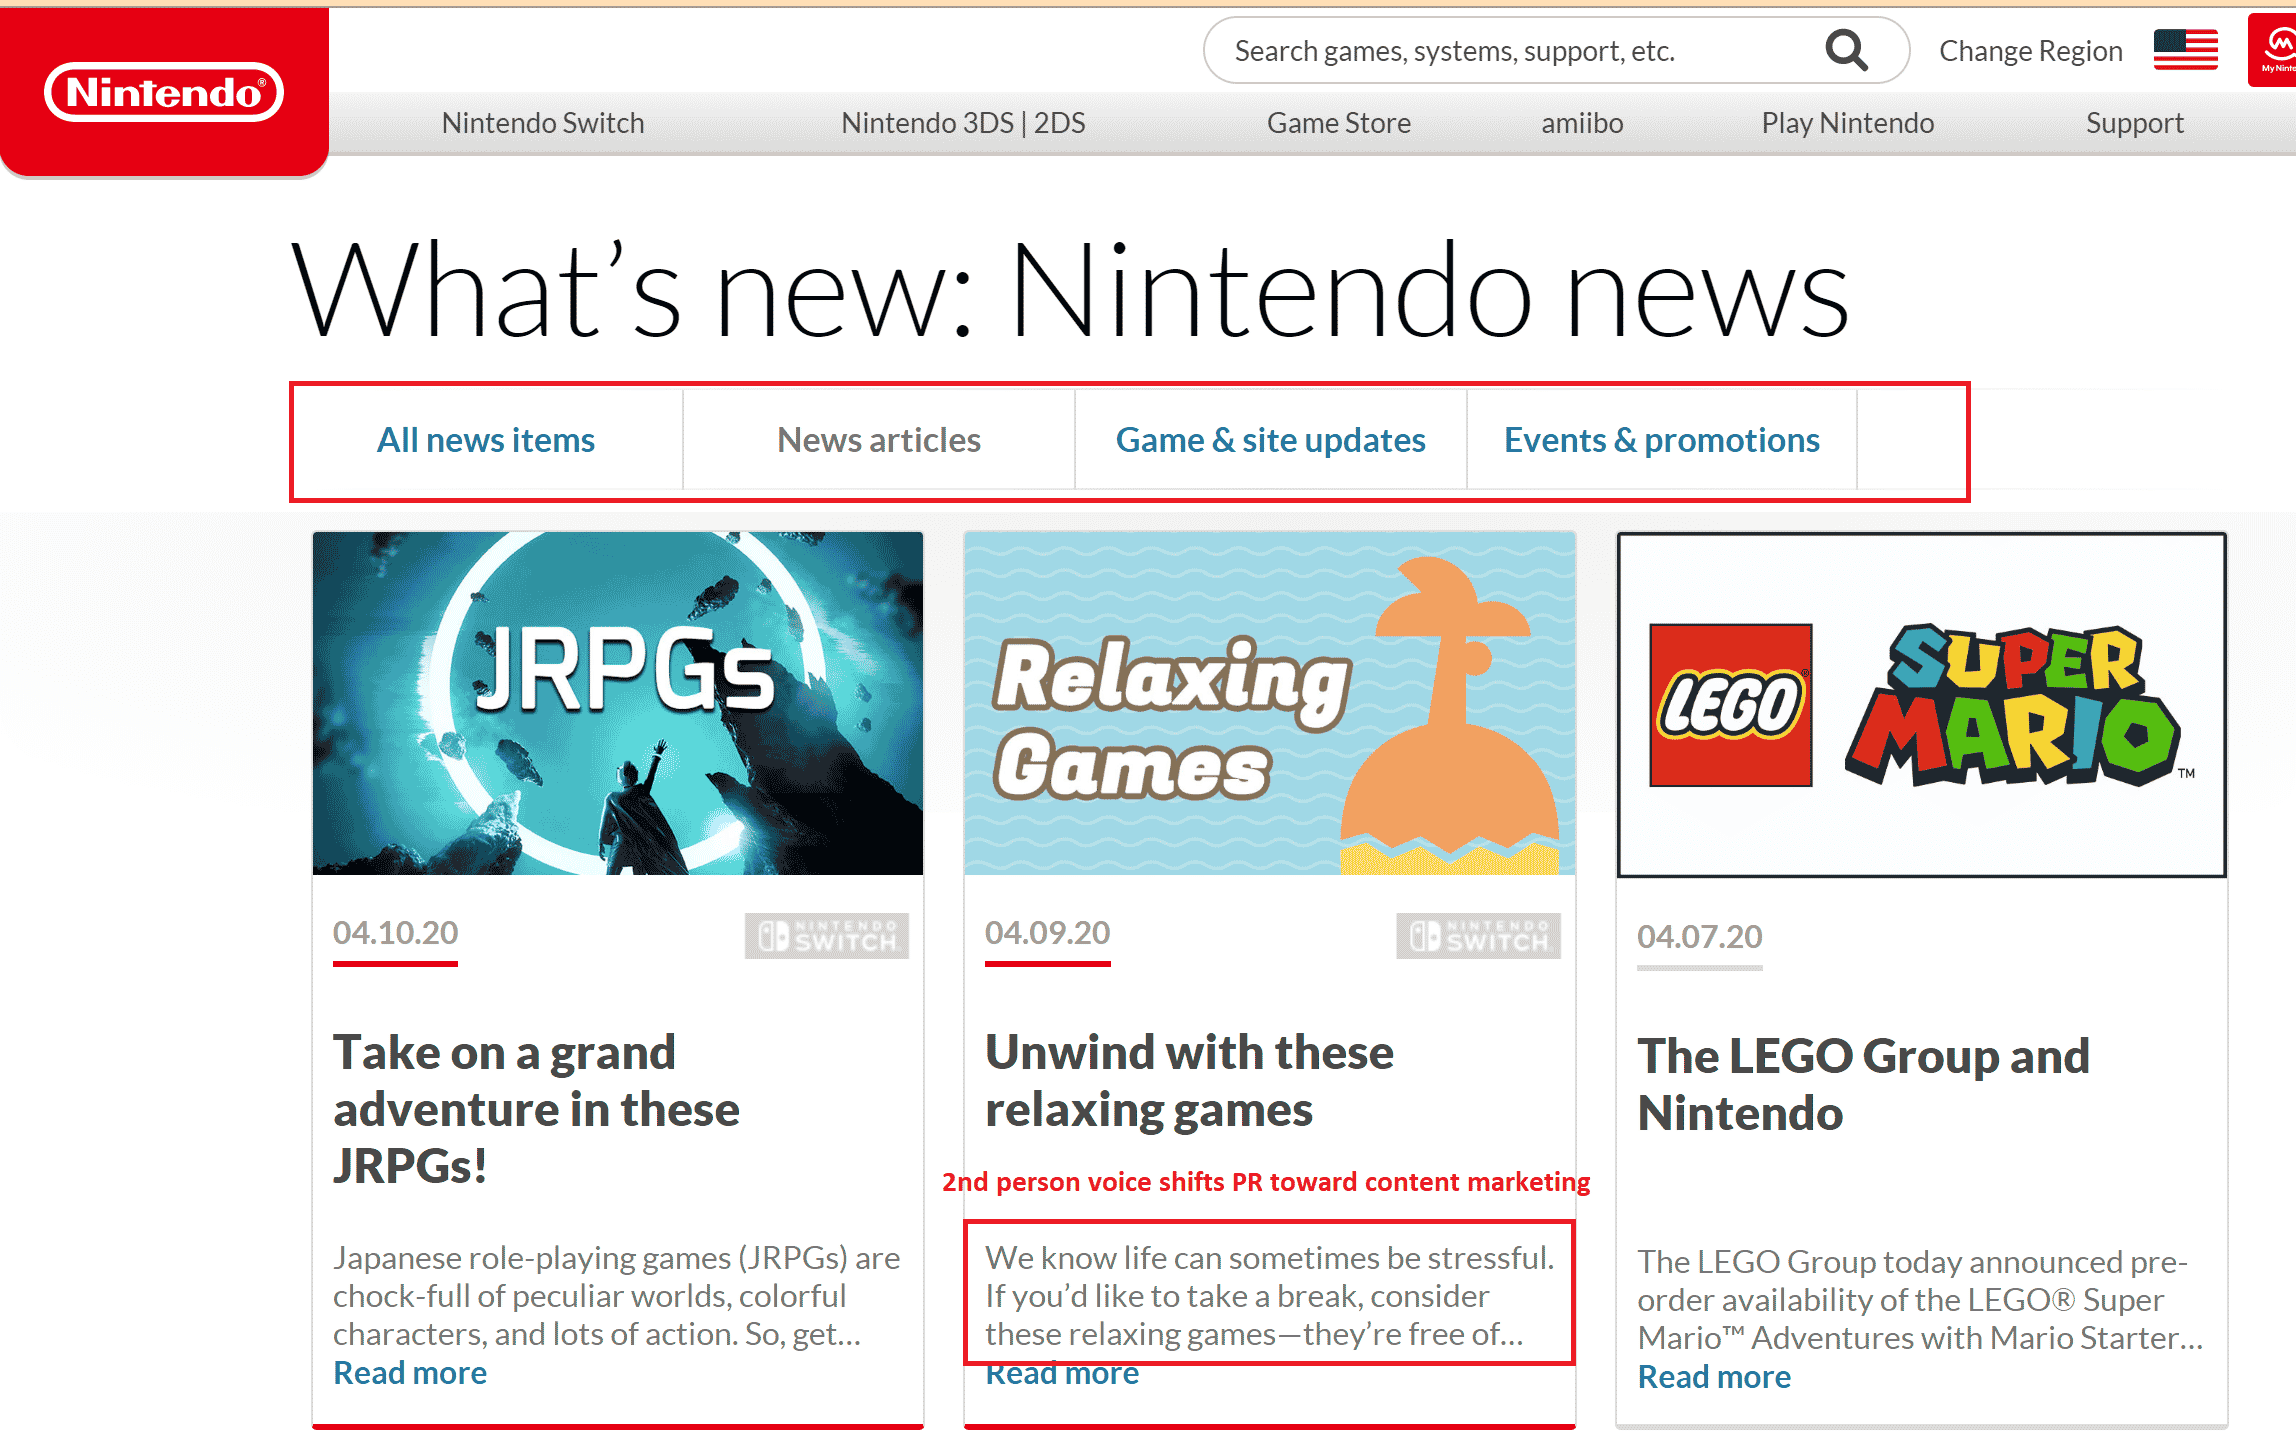This screenshot has width=2296, height=1437.
Task: Click Read more under LEGO article
Action: click(1714, 1377)
